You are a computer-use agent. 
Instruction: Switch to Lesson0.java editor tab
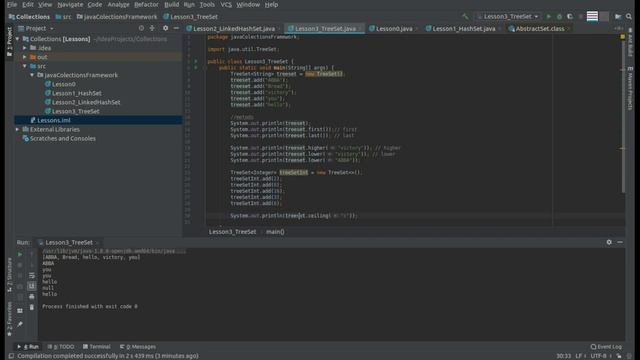point(394,29)
